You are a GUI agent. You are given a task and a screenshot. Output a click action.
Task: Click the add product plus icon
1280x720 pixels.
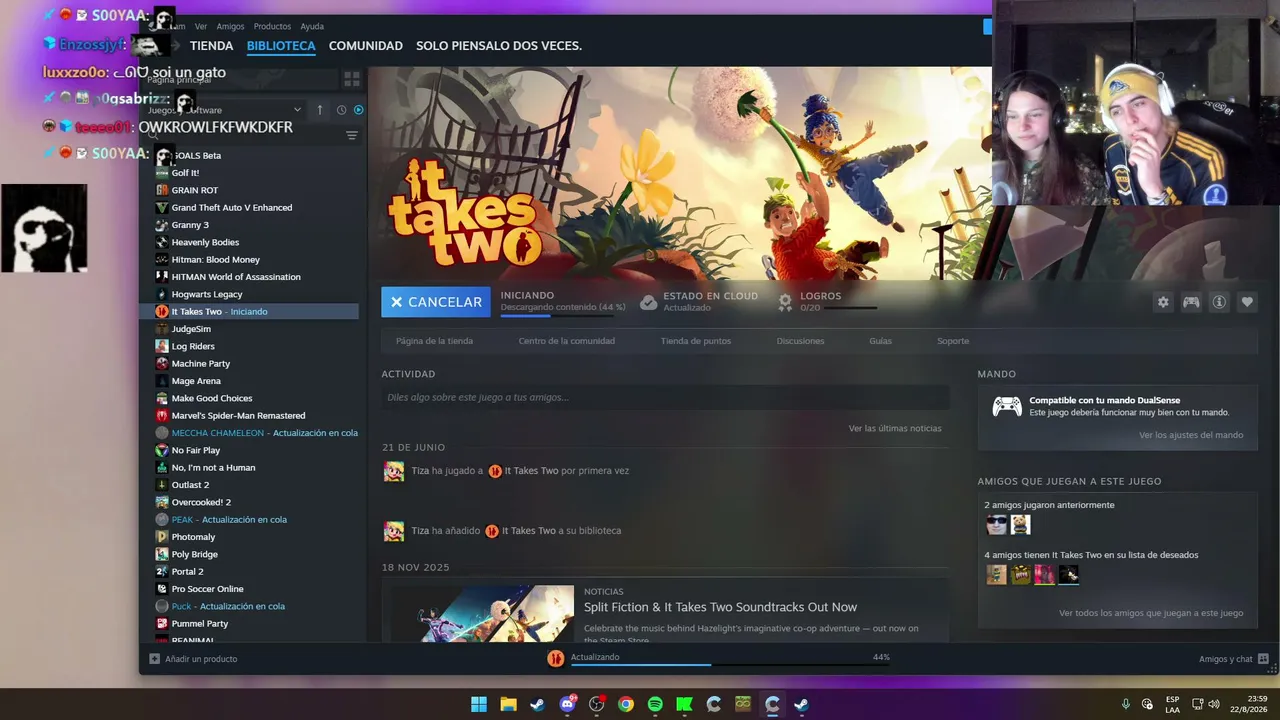pos(154,659)
